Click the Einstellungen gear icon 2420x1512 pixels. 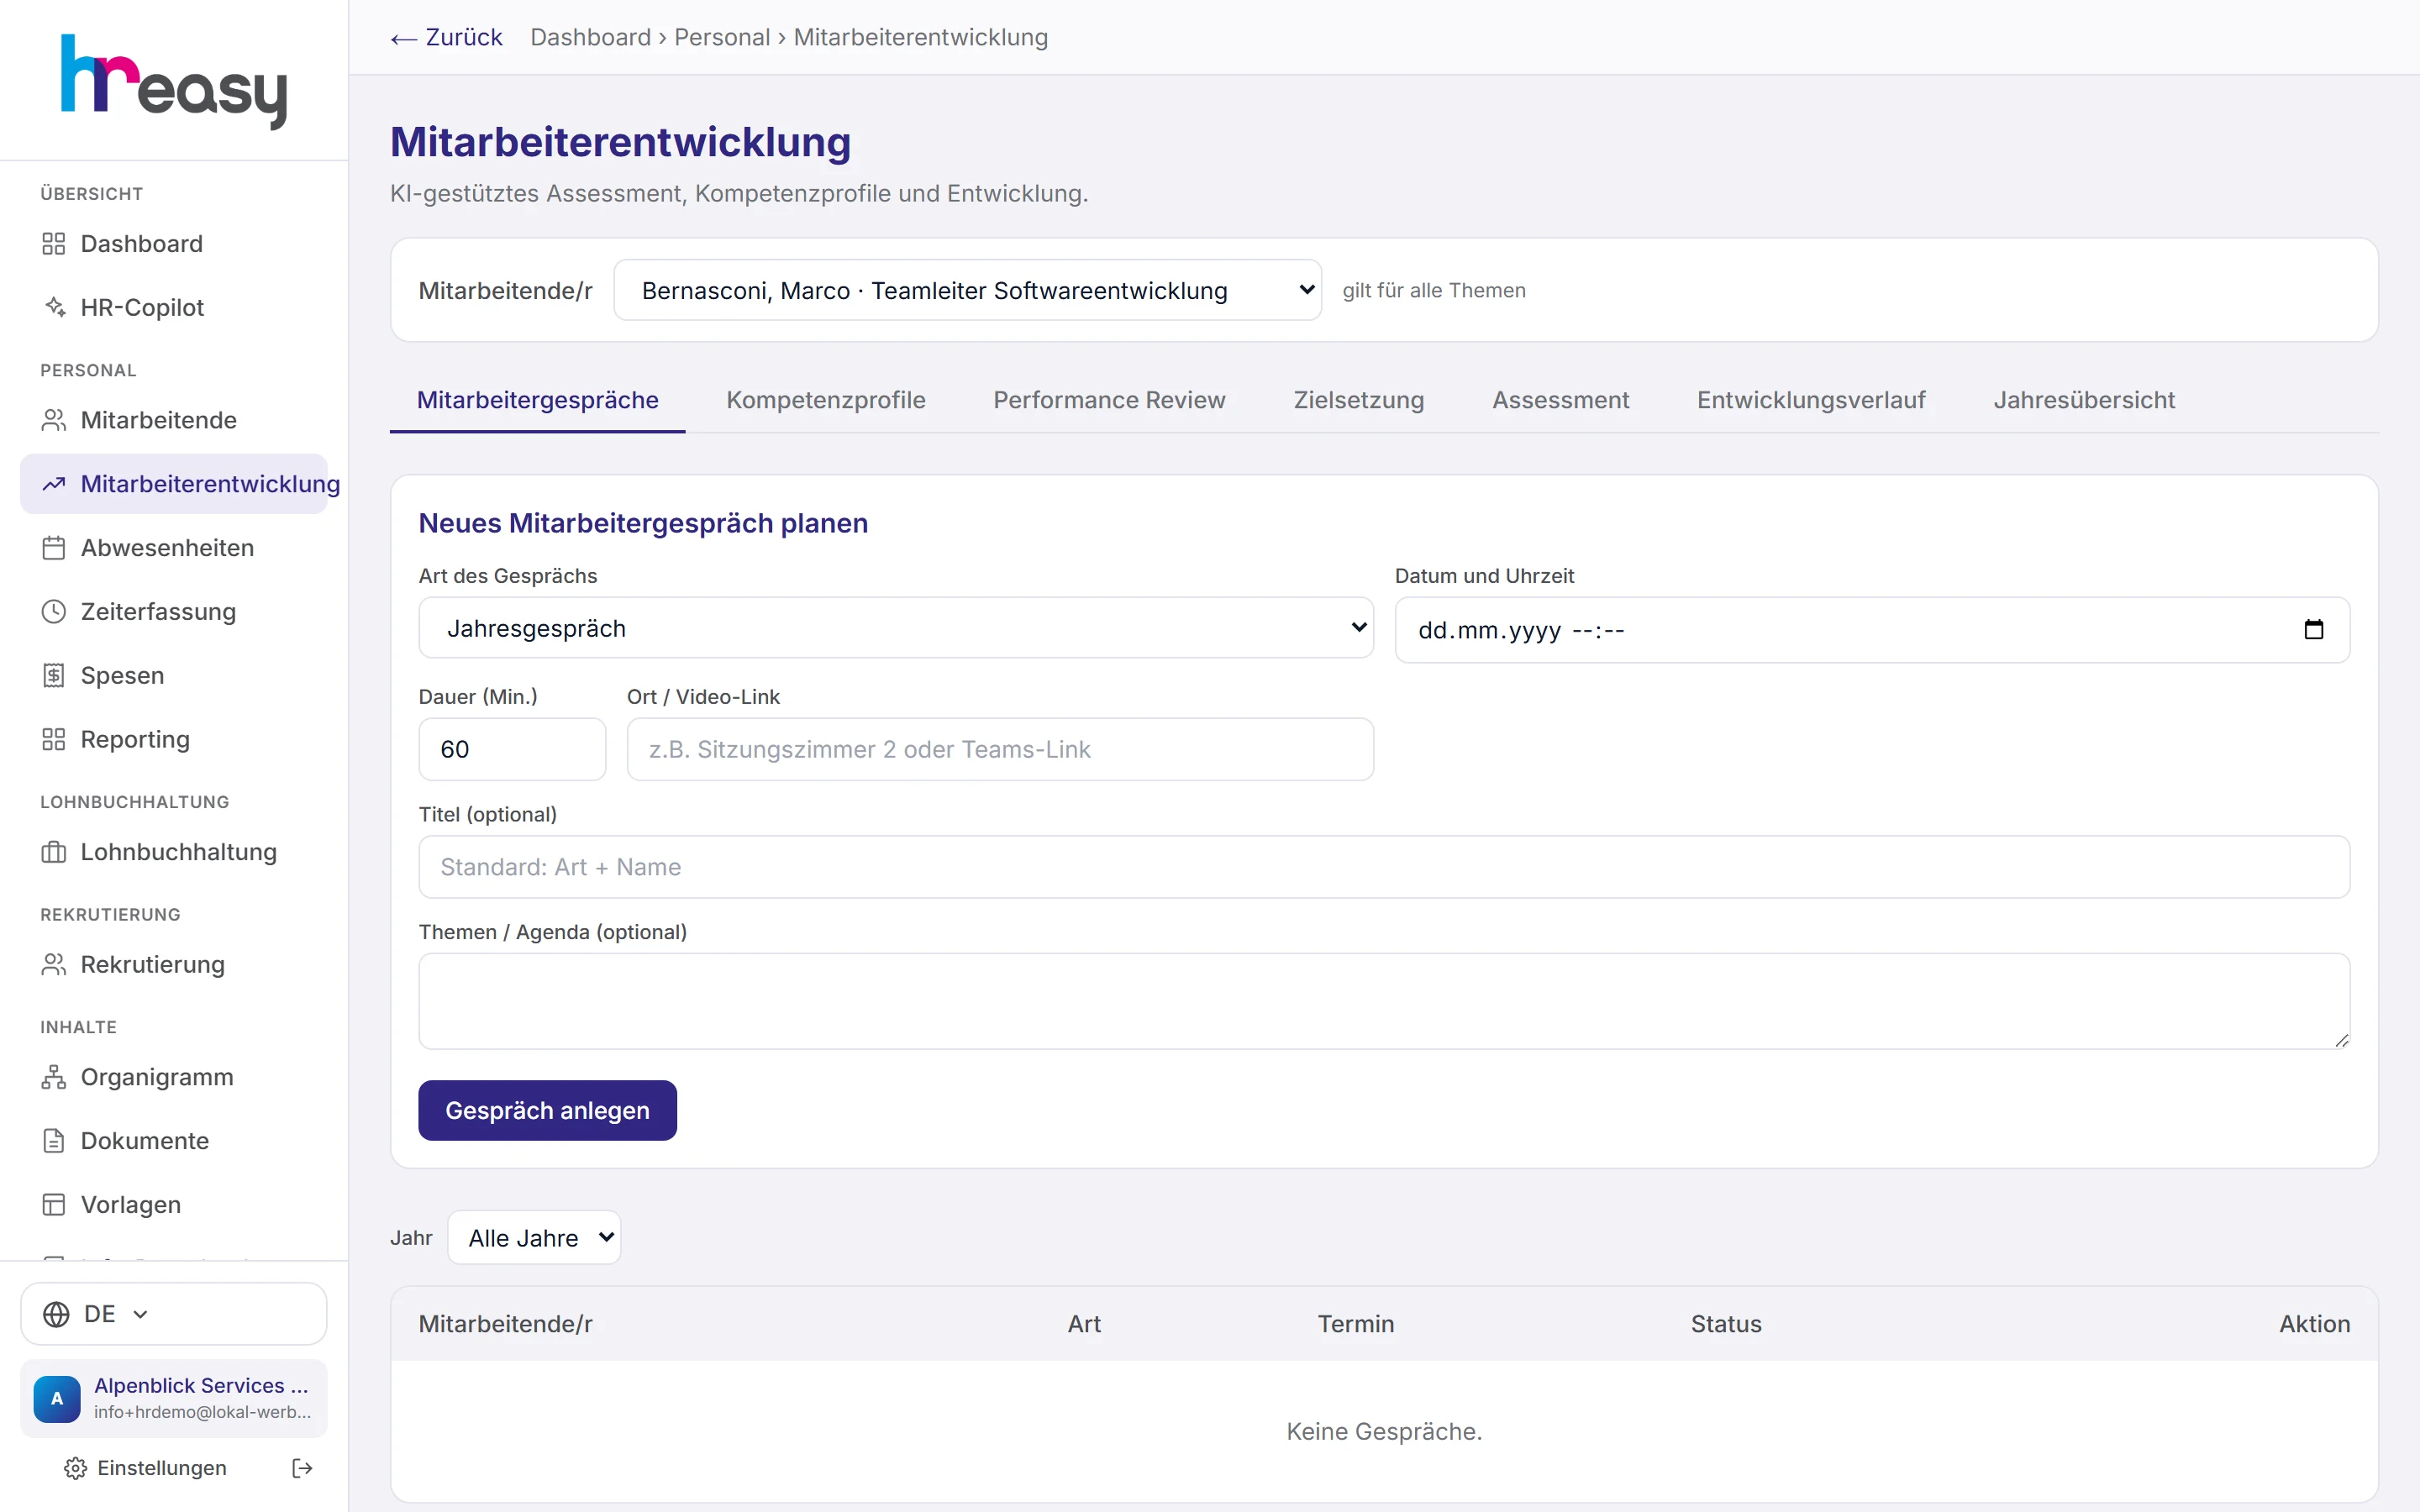click(x=75, y=1468)
